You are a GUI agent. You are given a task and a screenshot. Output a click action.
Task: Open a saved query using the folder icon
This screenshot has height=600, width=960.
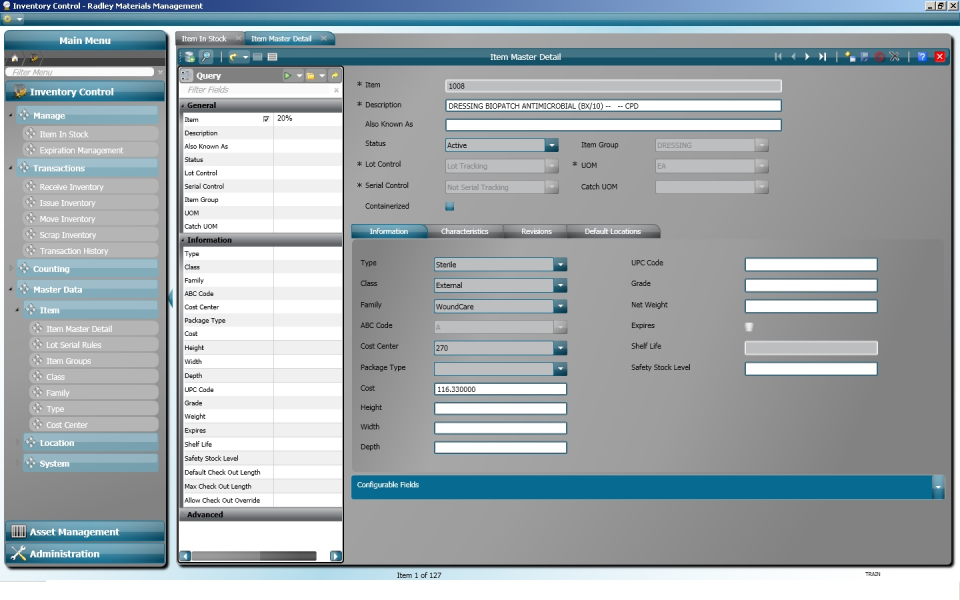pos(310,76)
